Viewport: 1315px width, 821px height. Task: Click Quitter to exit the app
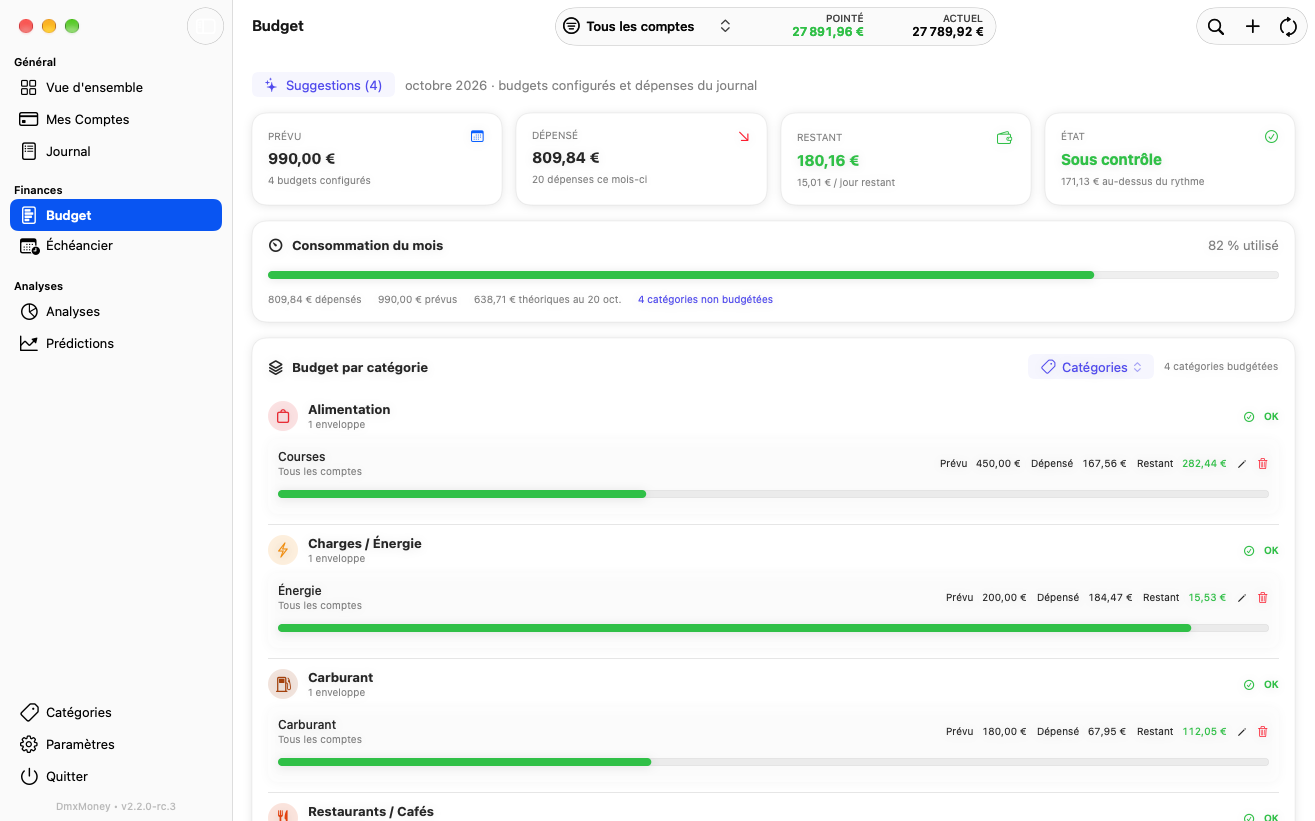[116, 776]
